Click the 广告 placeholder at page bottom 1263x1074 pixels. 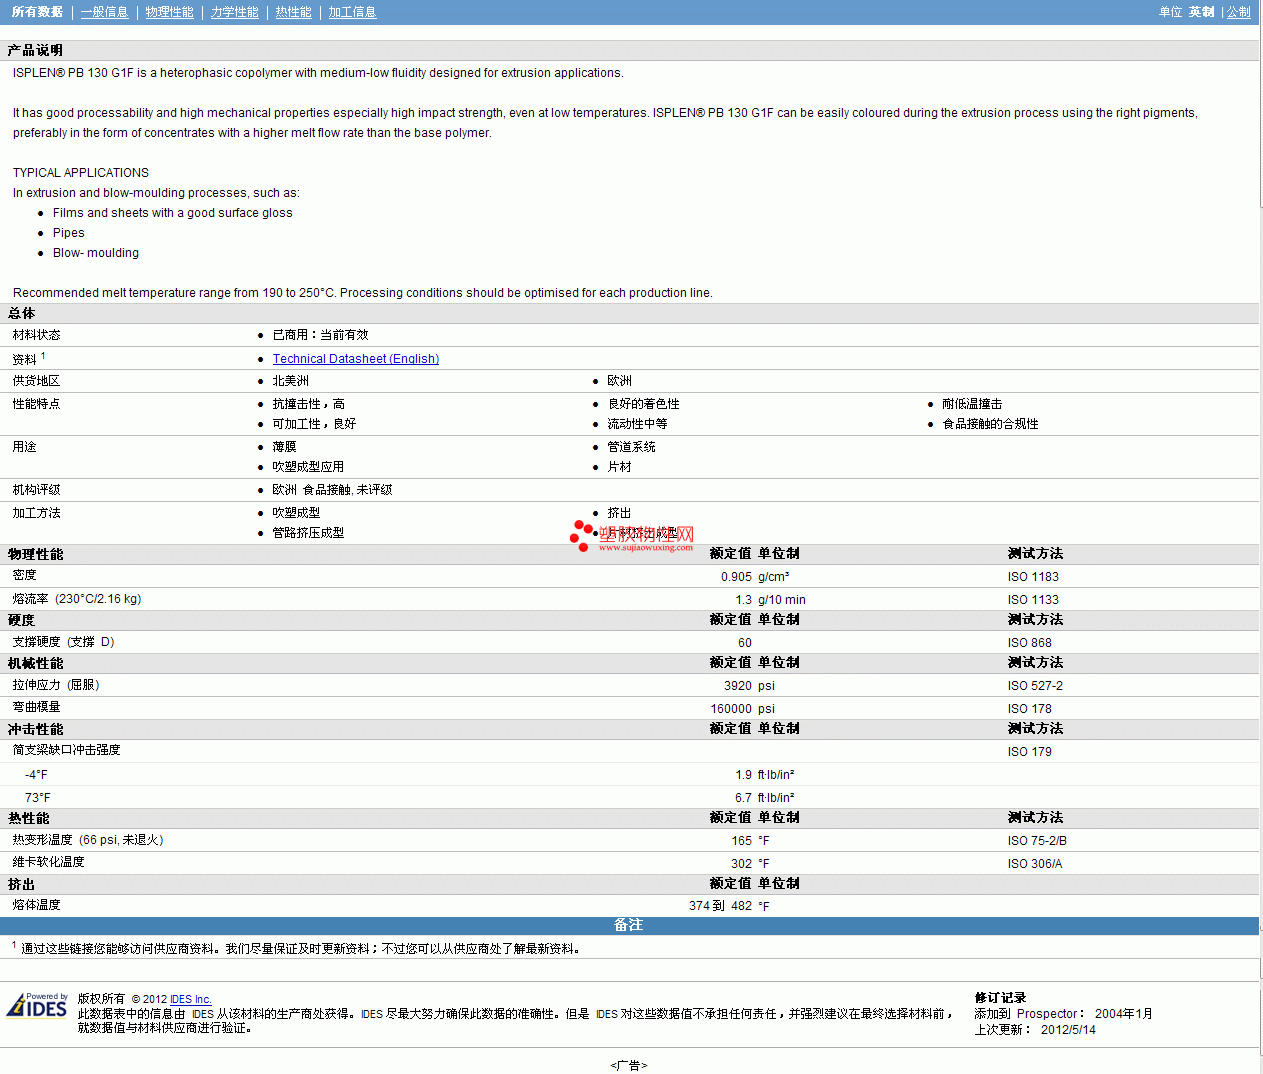tap(629, 1066)
